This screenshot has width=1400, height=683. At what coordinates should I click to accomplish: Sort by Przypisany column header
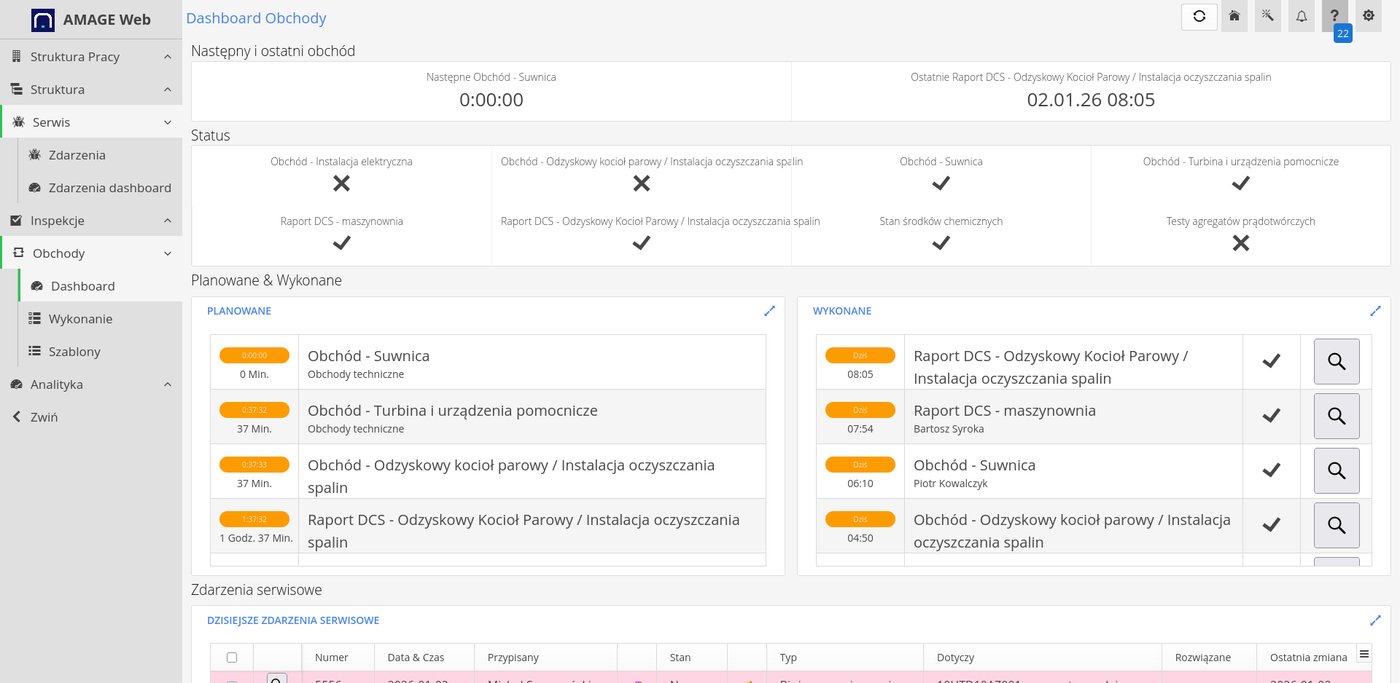(513, 657)
